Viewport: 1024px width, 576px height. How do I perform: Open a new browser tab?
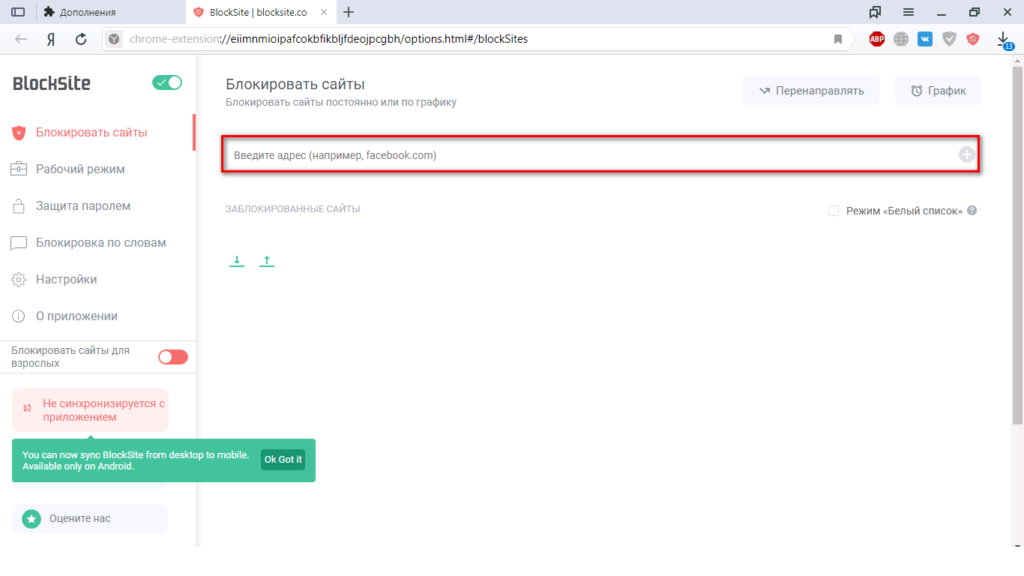coord(349,12)
